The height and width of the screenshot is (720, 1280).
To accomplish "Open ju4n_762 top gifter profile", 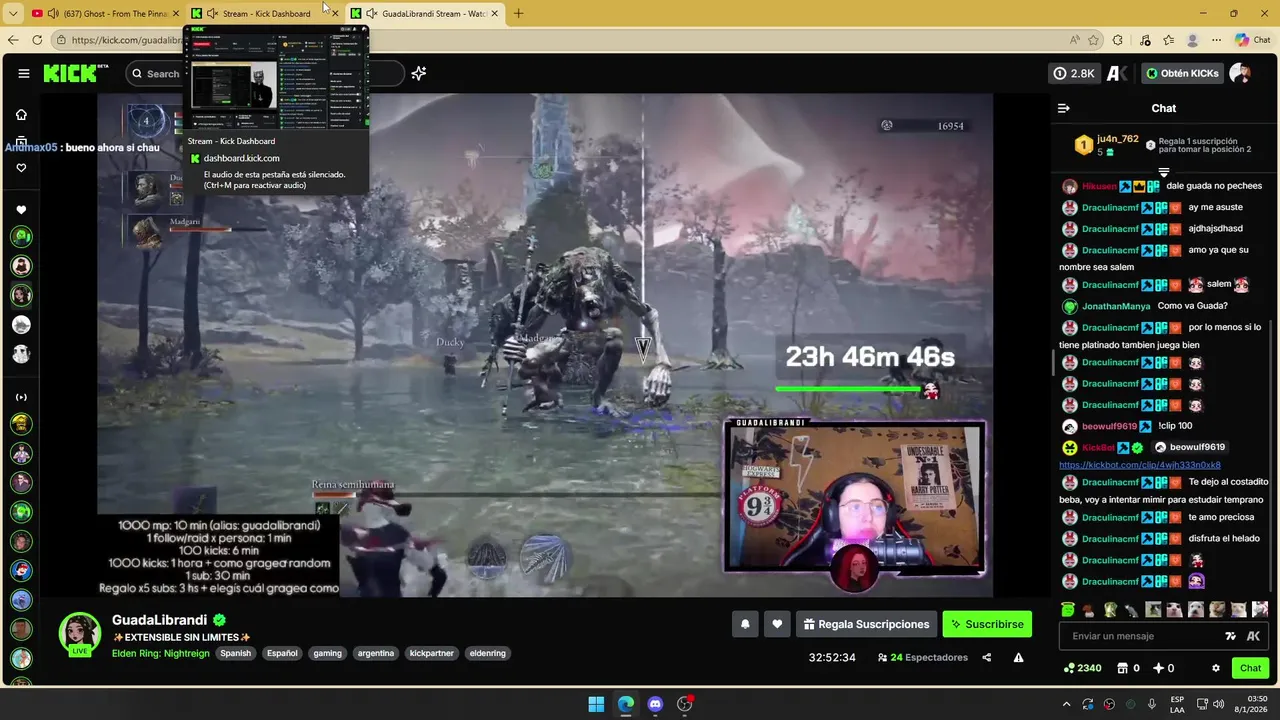I will point(1117,139).
